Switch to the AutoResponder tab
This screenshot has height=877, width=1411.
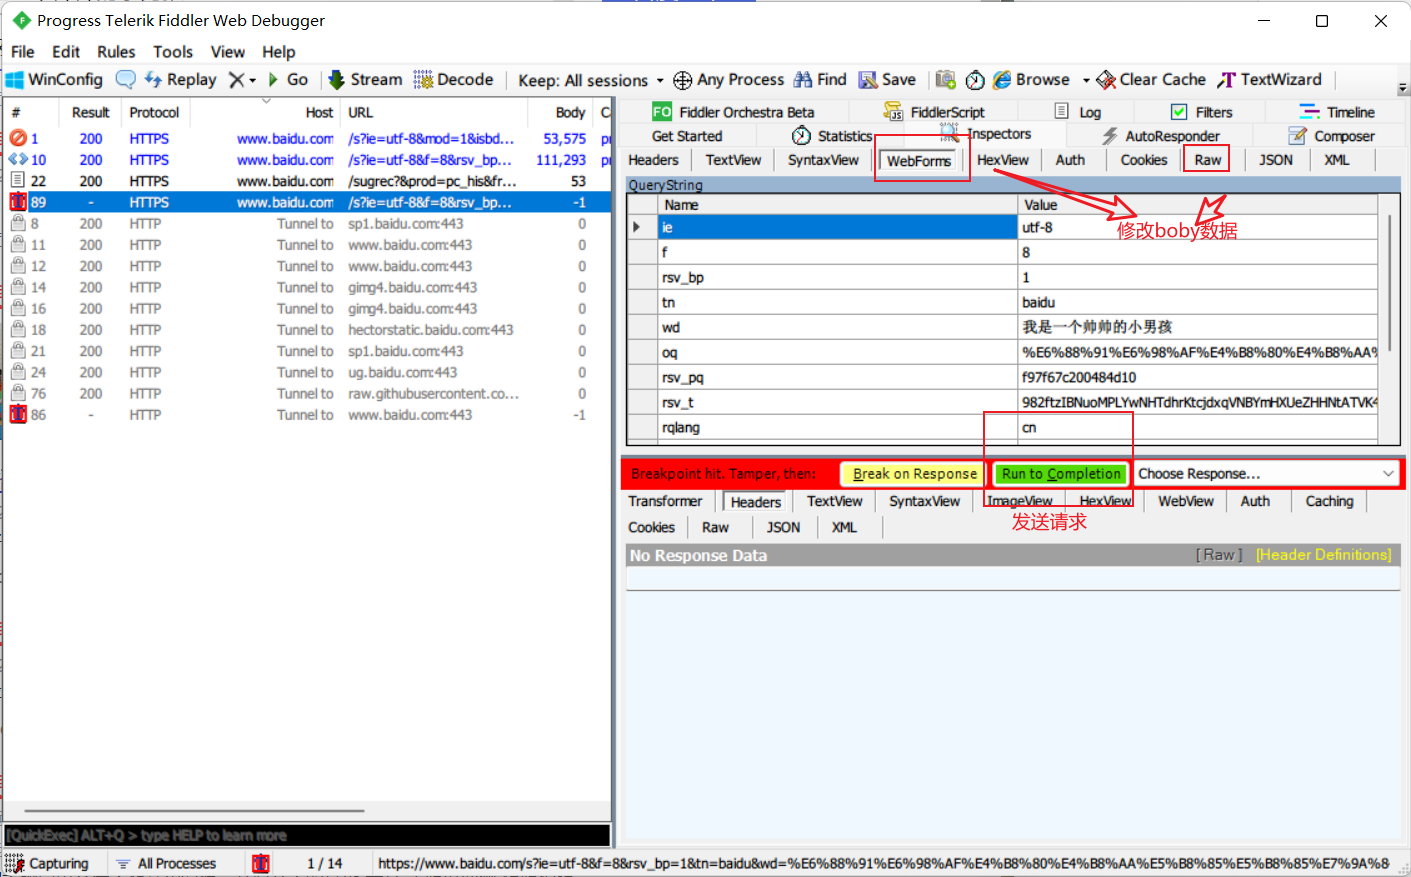[x=1161, y=136]
